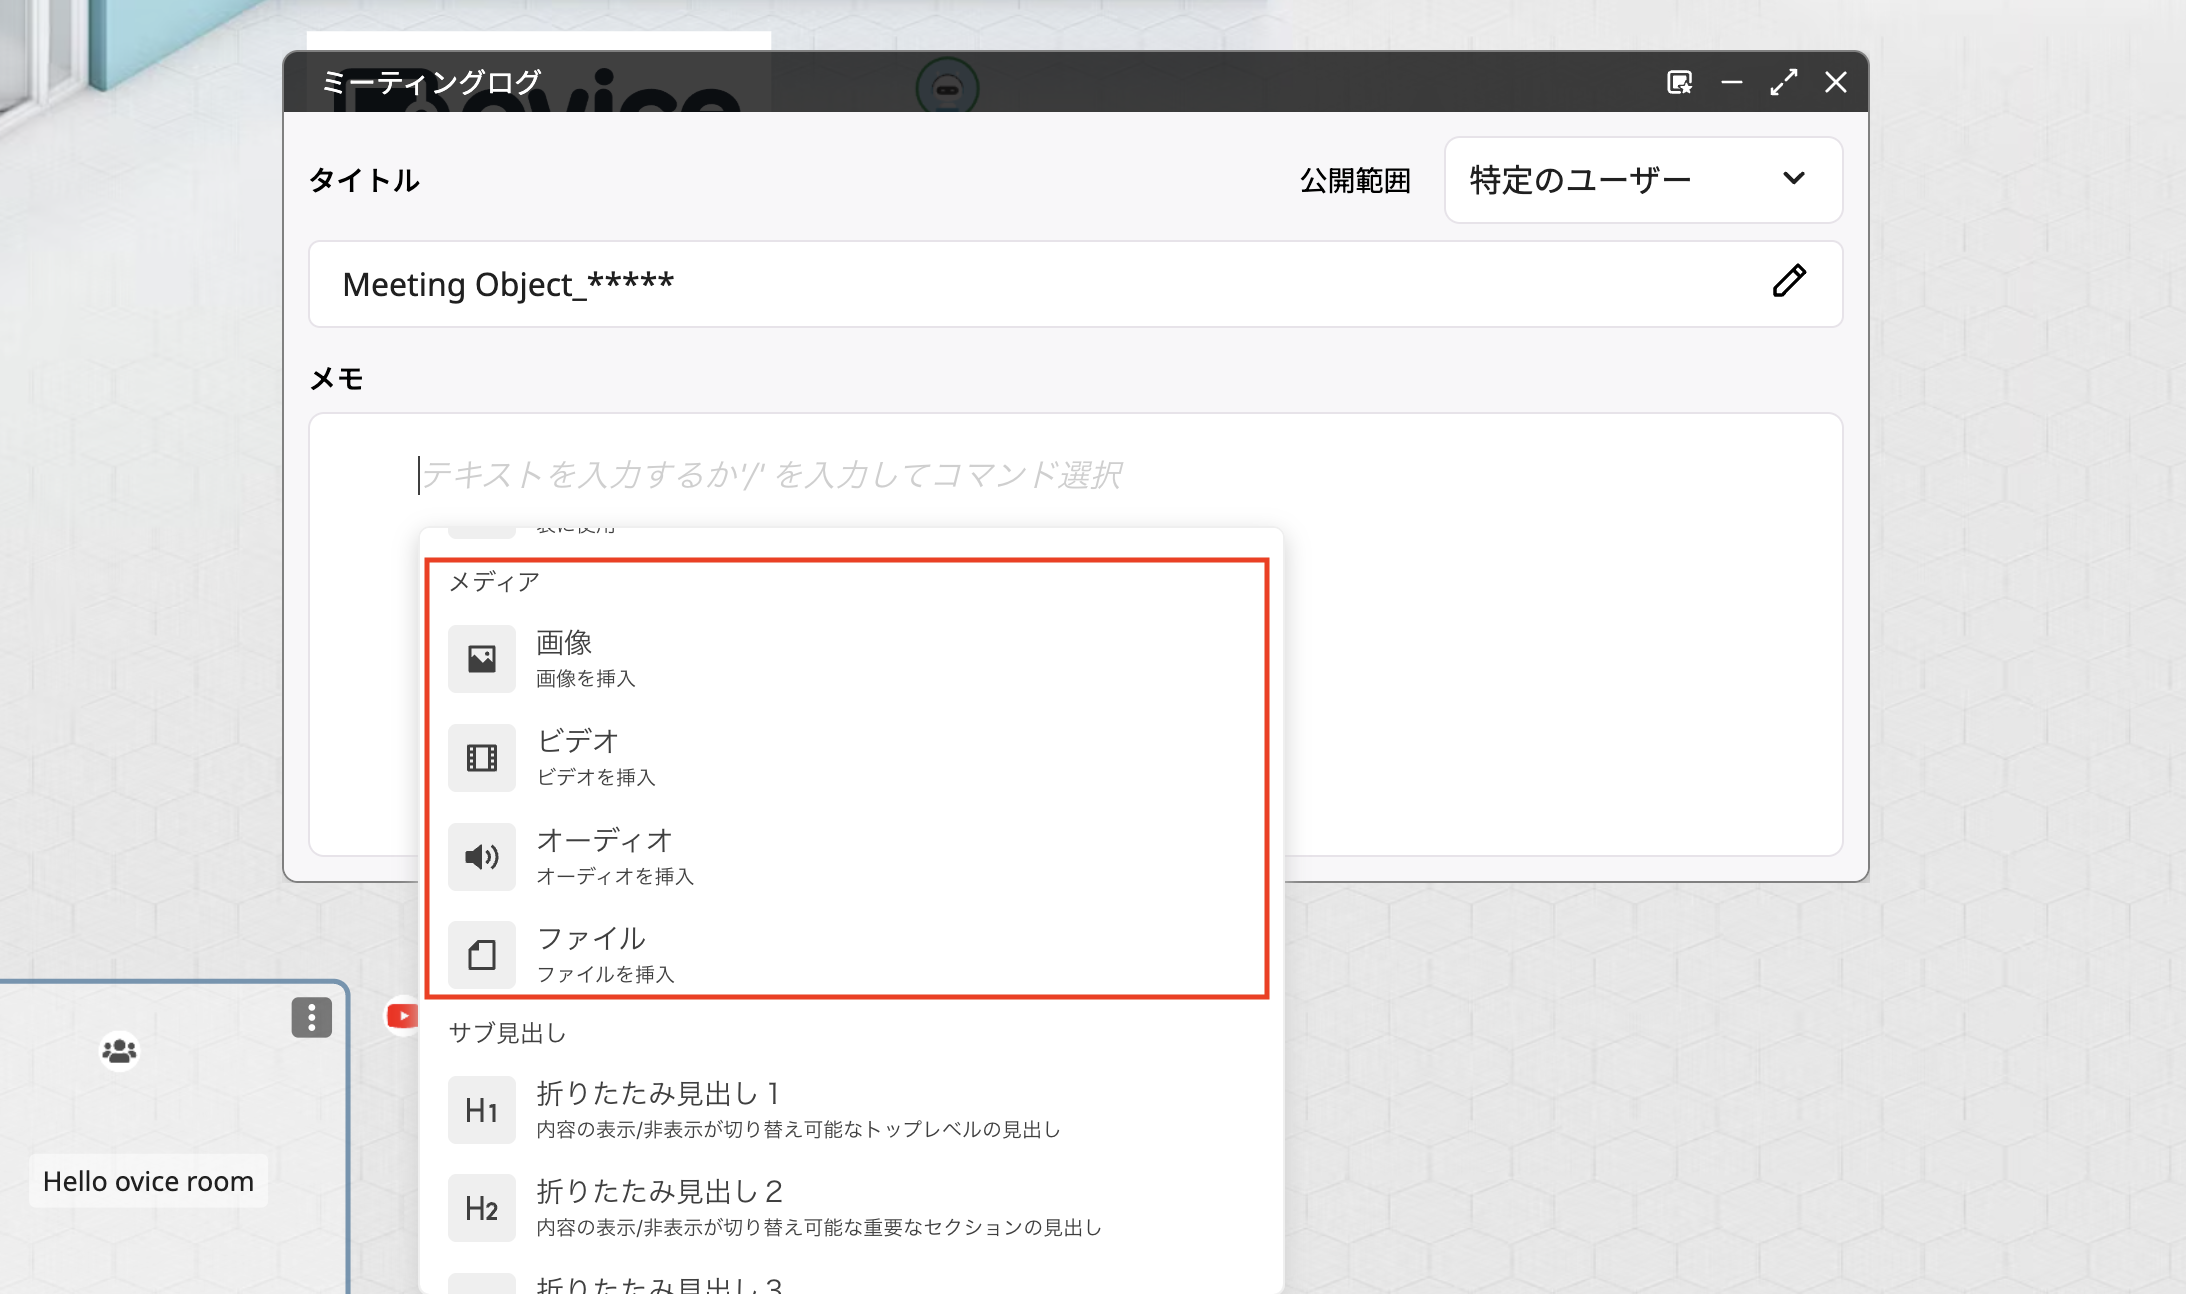The image size is (2186, 1294).
Task: Click the サブ見出し section heading
Action: (508, 1033)
